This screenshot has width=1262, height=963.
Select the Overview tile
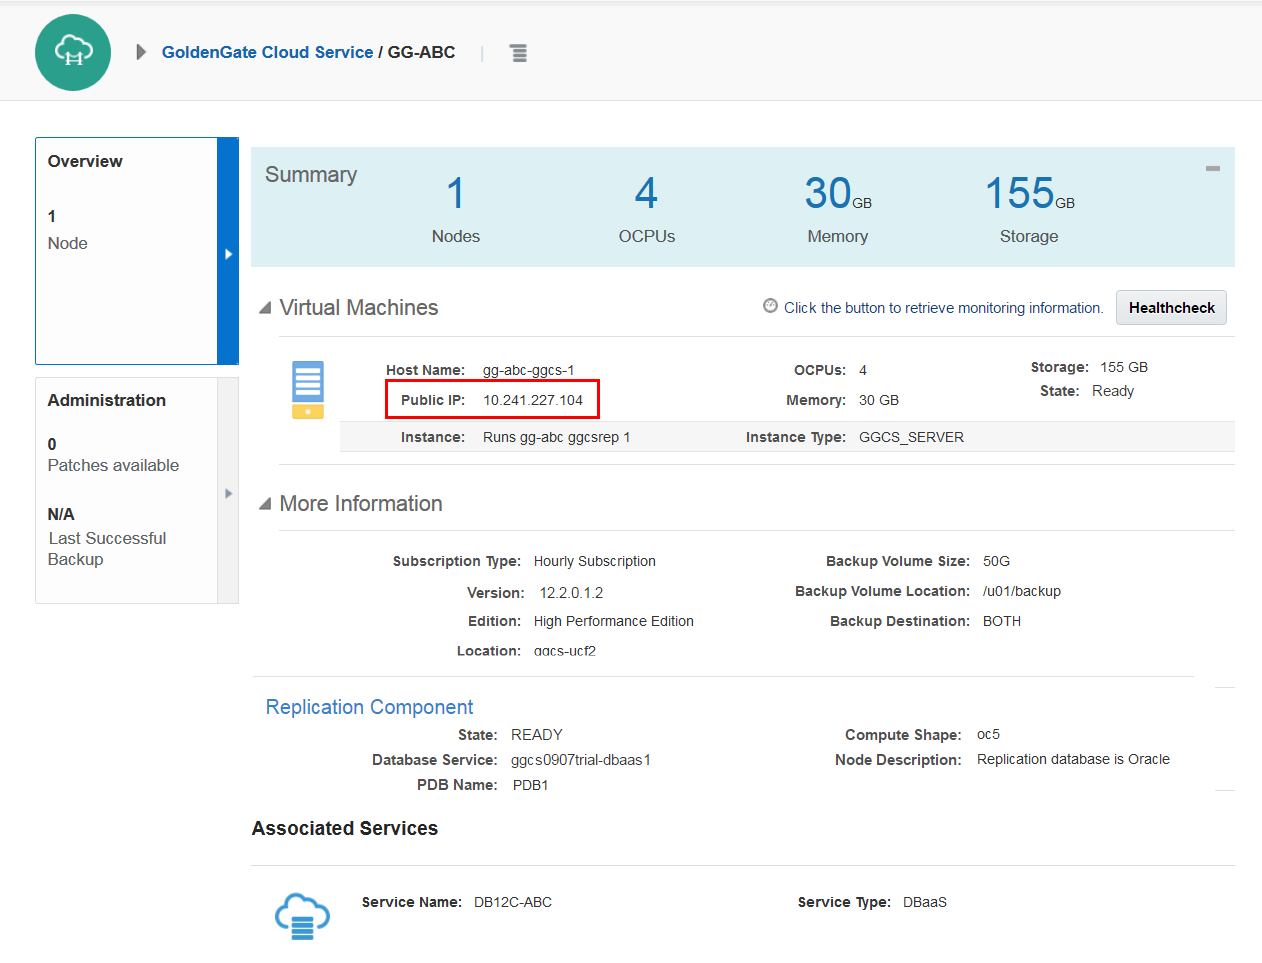pyautogui.click(x=126, y=250)
